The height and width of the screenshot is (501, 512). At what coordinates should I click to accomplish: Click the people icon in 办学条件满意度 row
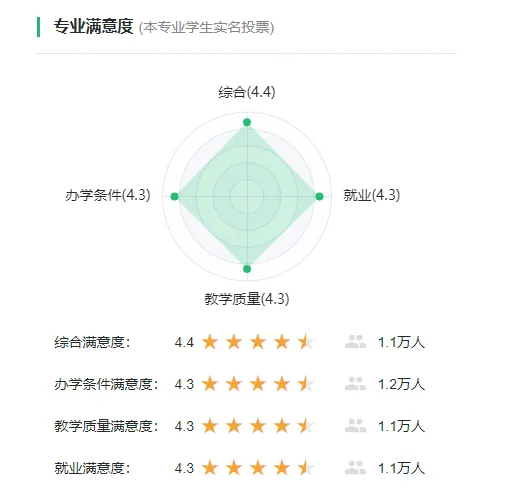[x=356, y=384]
